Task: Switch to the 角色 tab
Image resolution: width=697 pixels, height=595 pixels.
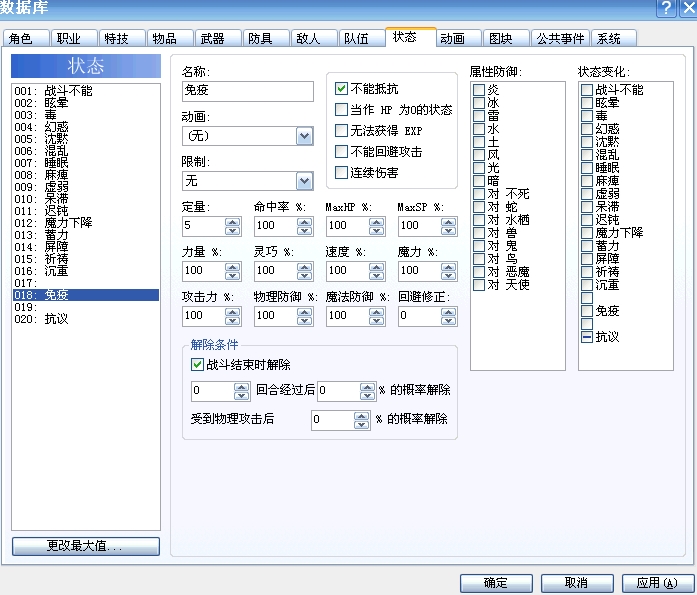Action: tap(26, 39)
